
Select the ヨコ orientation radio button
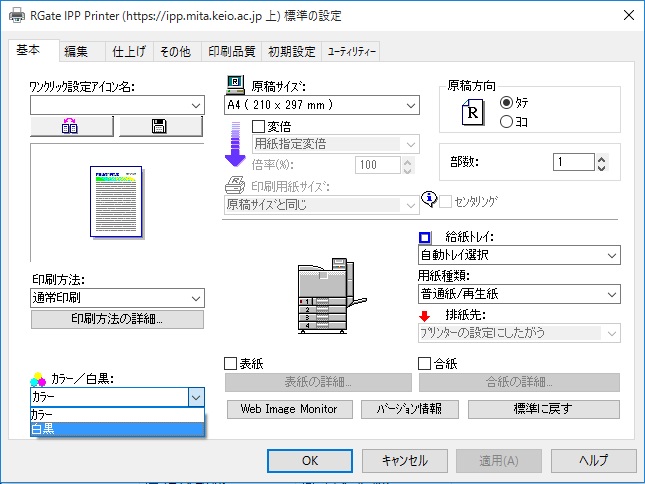pyautogui.click(x=506, y=121)
